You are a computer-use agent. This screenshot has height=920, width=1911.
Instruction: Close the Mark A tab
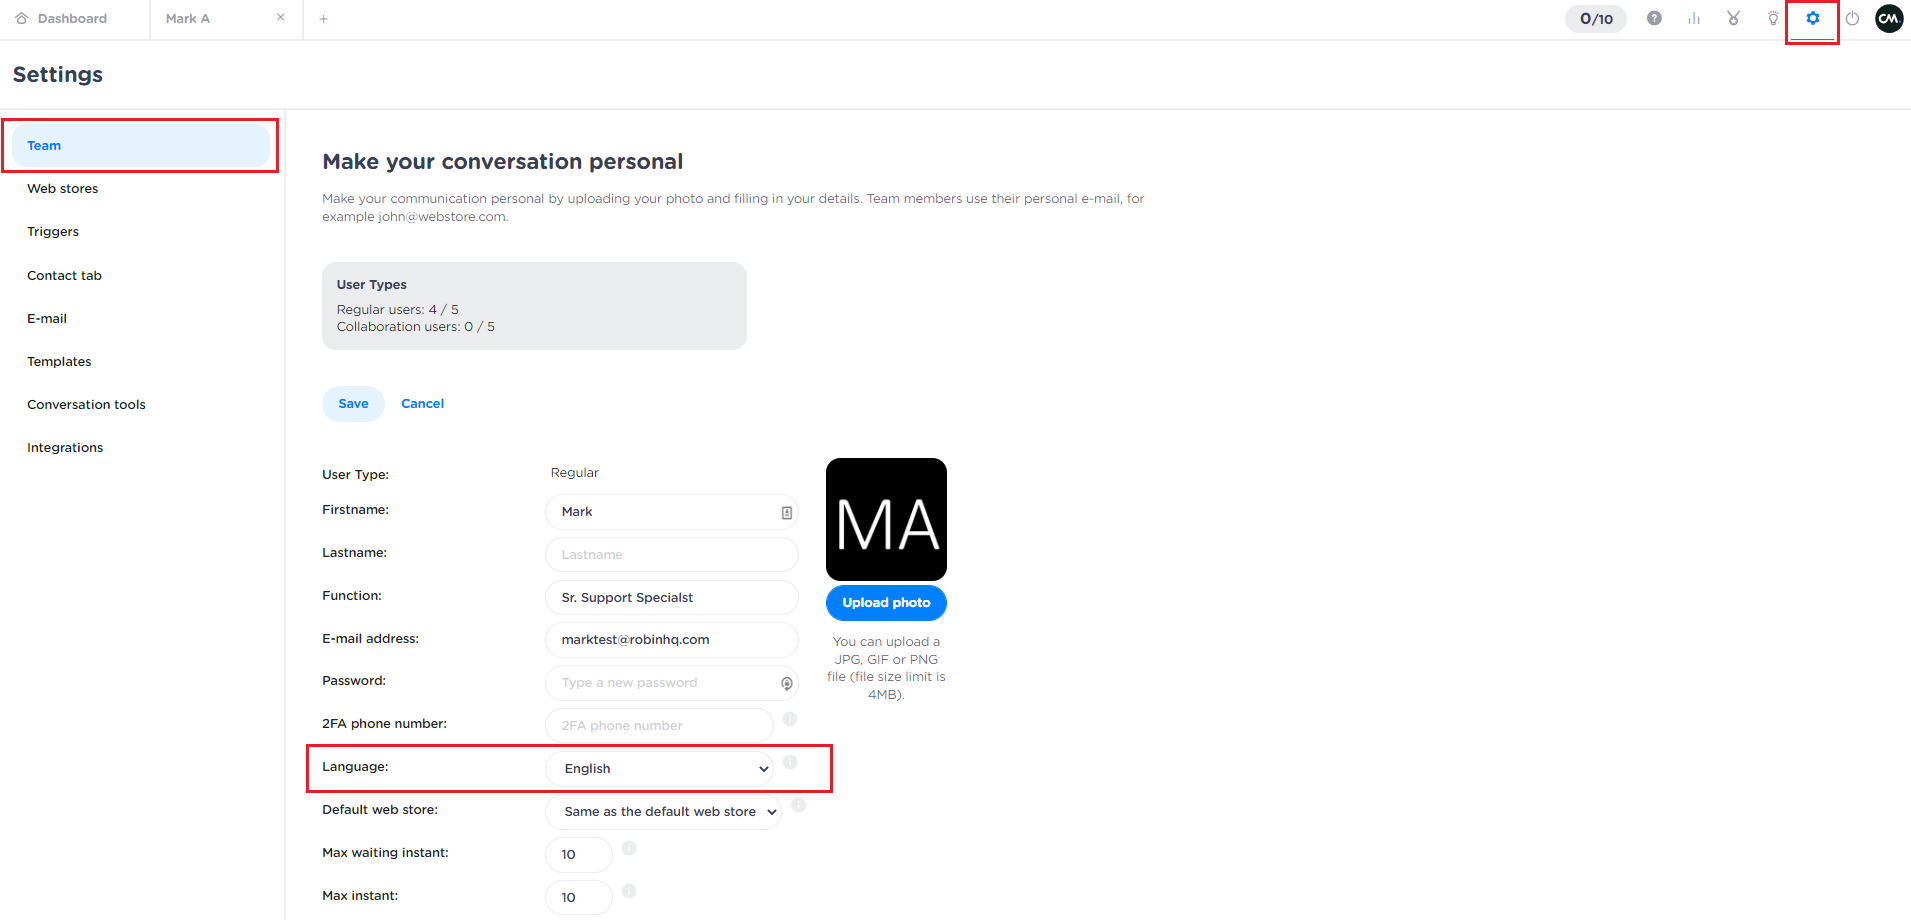tap(281, 17)
